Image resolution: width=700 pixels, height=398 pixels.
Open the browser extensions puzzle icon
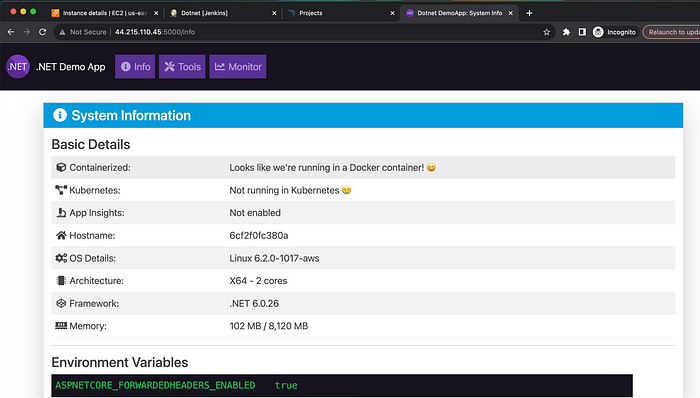coord(566,32)
